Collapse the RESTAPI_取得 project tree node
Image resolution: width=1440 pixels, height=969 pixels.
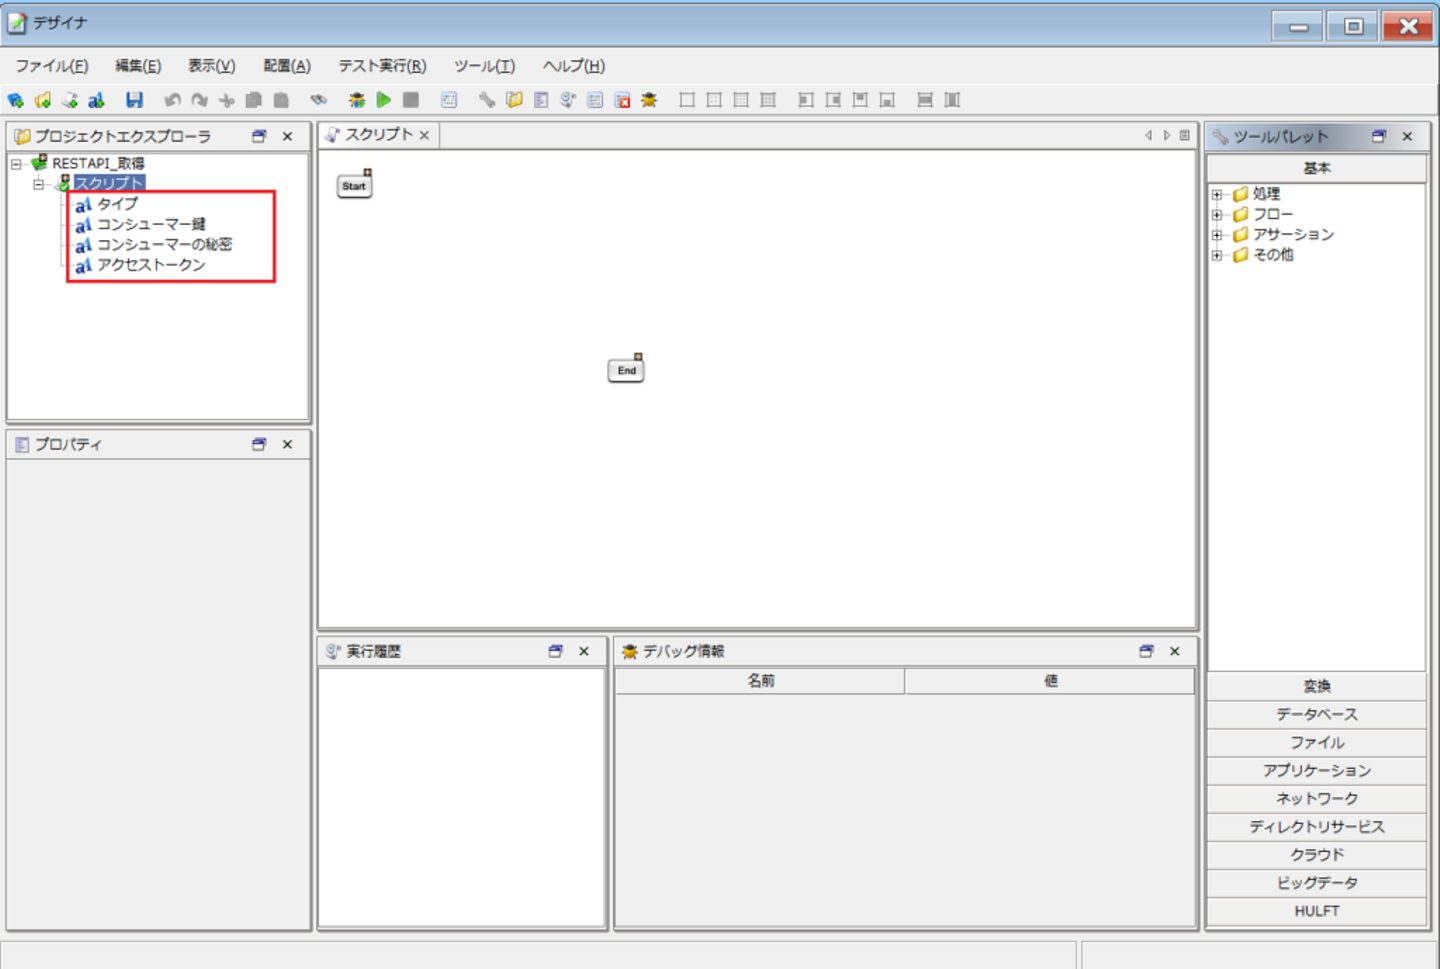coord(16,164)
